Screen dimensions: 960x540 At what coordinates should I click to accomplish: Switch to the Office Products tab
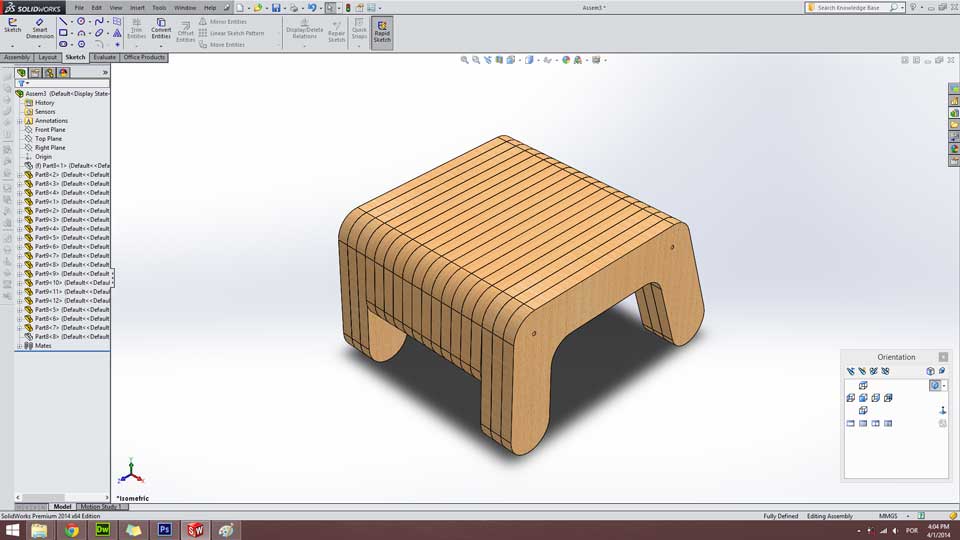coord(144,58)
